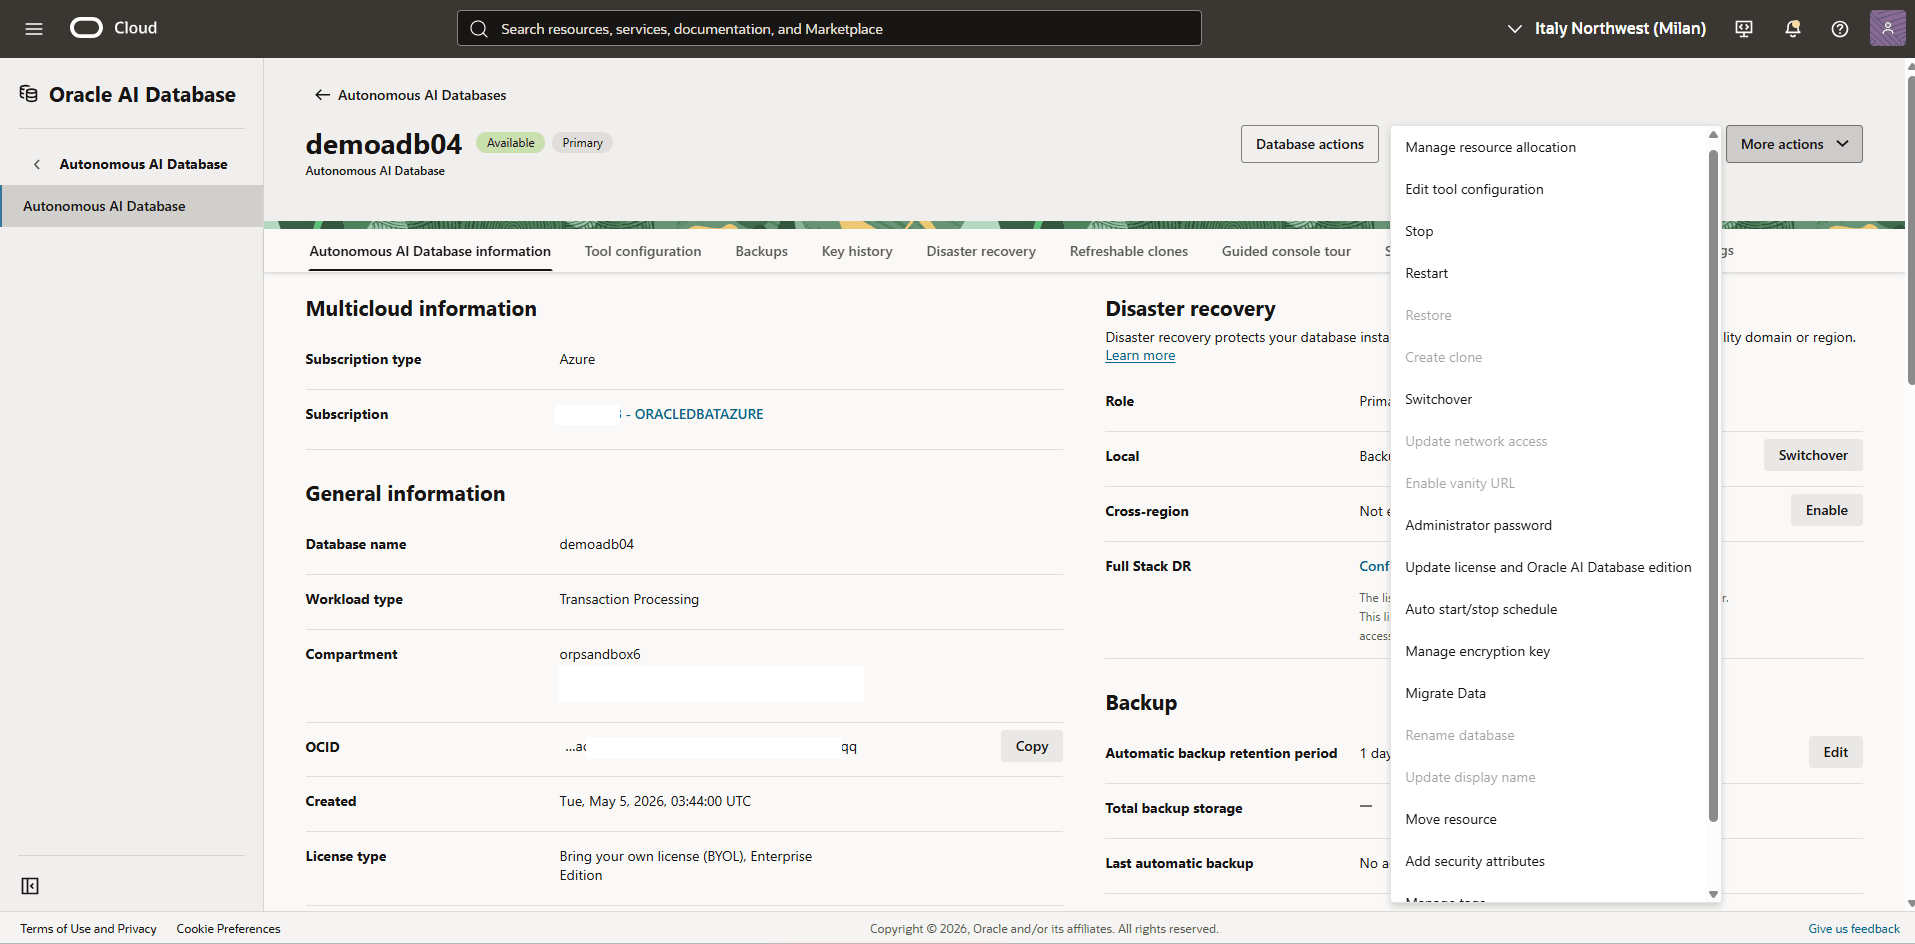Click the created date Tue, May 5, 2026
Screen dimensions: 1915x944
click(x=655, y=801)
